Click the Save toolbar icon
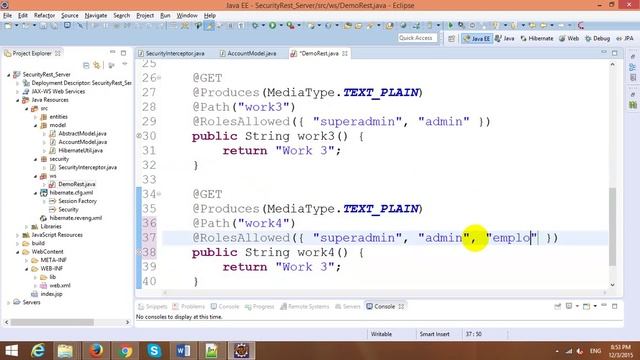This screenshot has height=360, width=640. [43, 26]
